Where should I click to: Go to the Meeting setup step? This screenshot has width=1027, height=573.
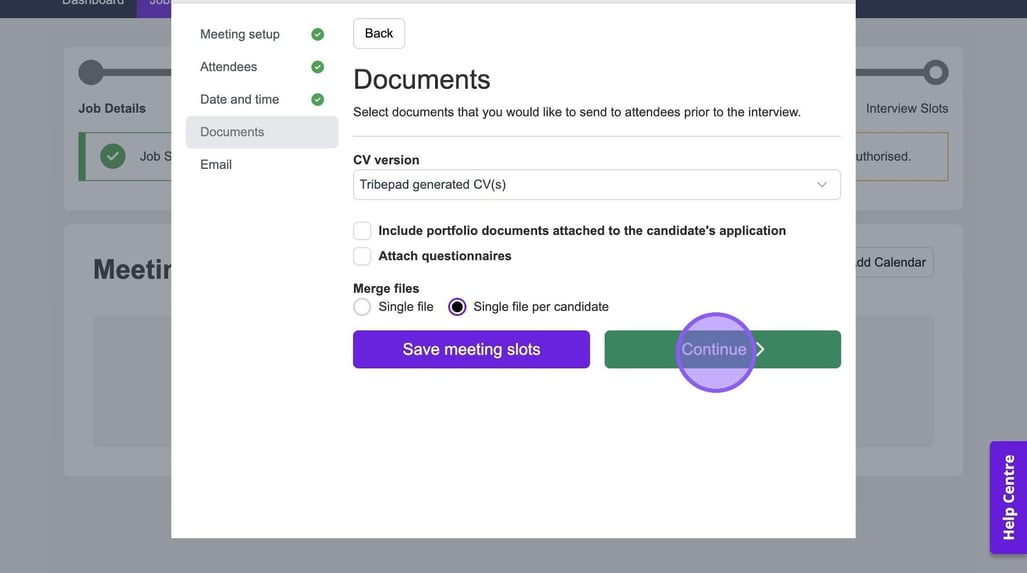click(240, 34)
